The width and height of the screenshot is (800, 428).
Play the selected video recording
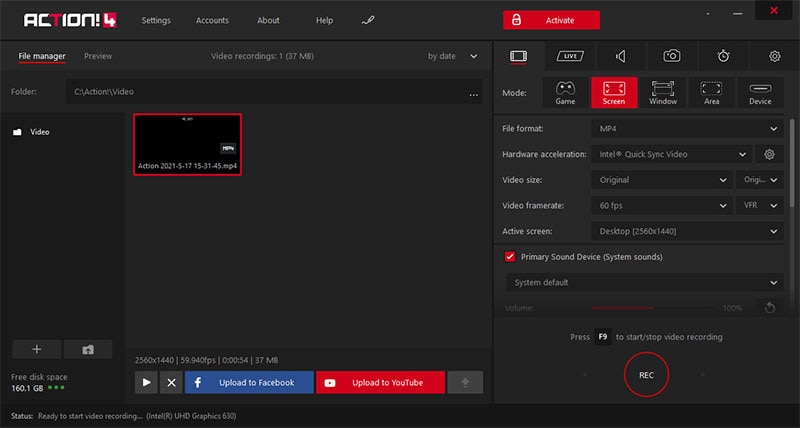(x=146, y=382)
